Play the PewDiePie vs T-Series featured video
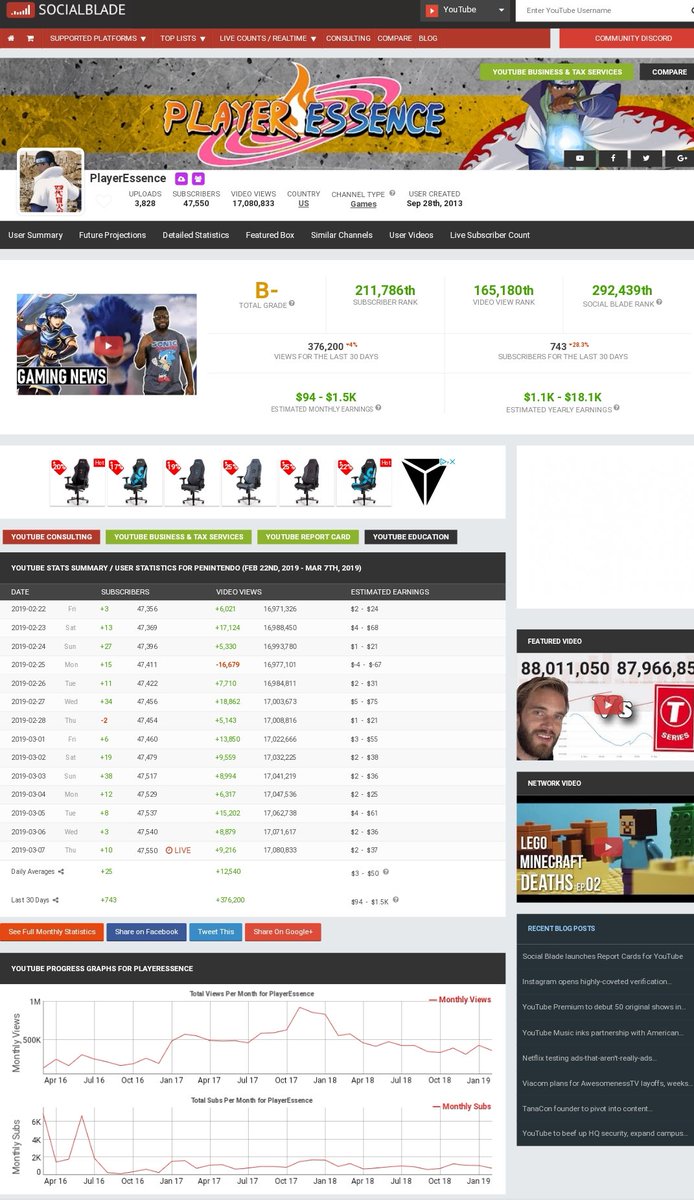Viewport: 694px width, 1200px height. click(x=606, y=705)
